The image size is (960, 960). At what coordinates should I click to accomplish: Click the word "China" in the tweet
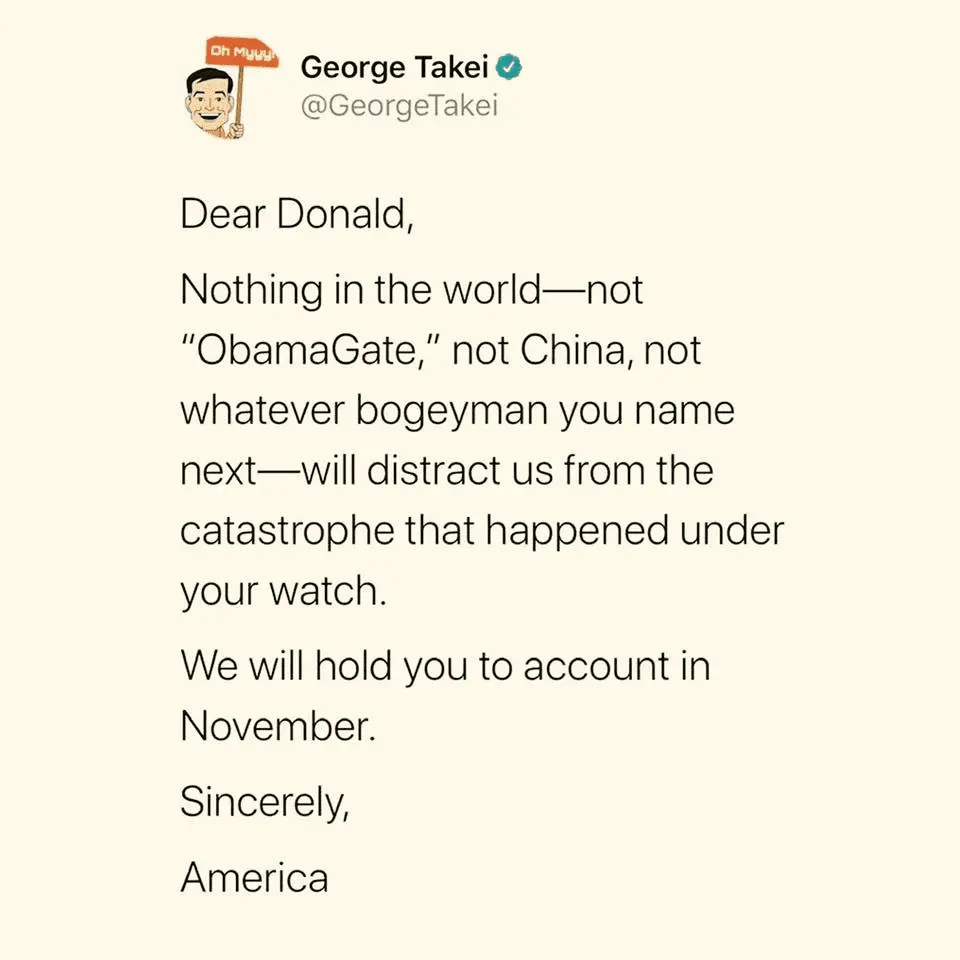[574, 351]
